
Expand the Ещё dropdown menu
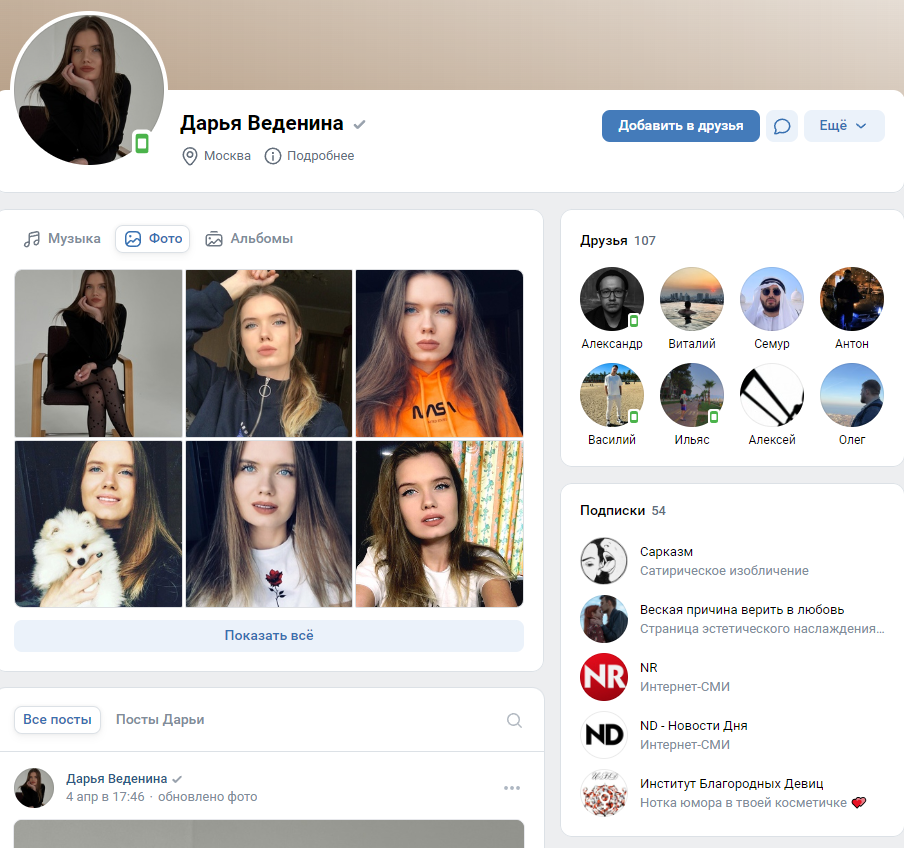[844, 126]
